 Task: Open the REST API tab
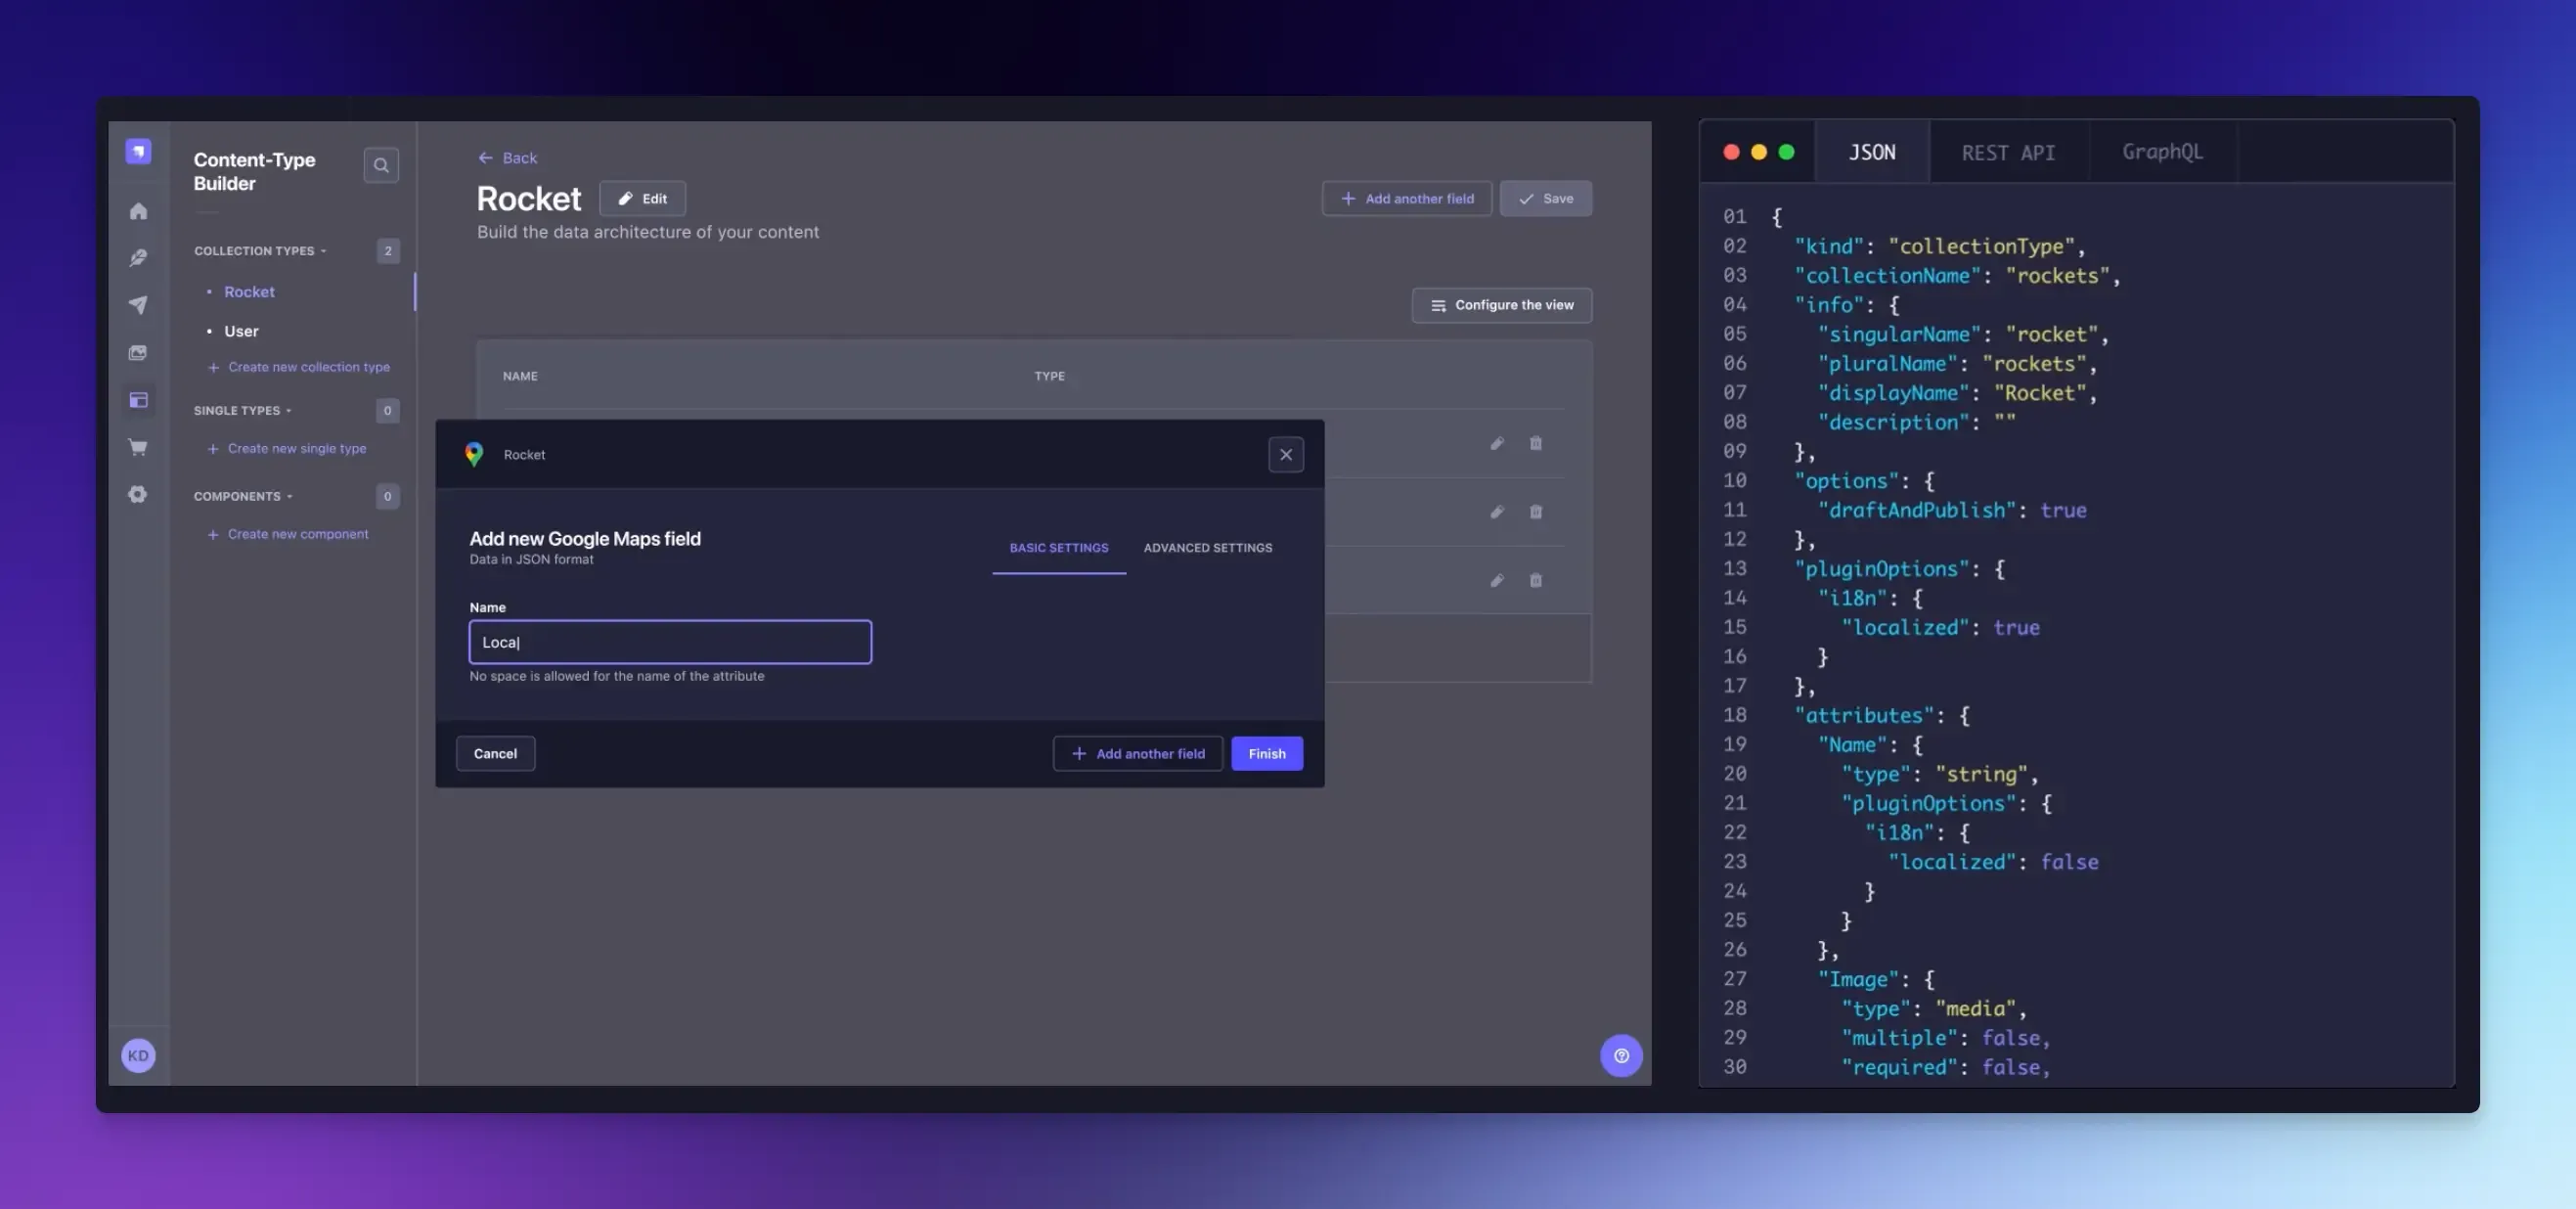[x=2007, y=153]
